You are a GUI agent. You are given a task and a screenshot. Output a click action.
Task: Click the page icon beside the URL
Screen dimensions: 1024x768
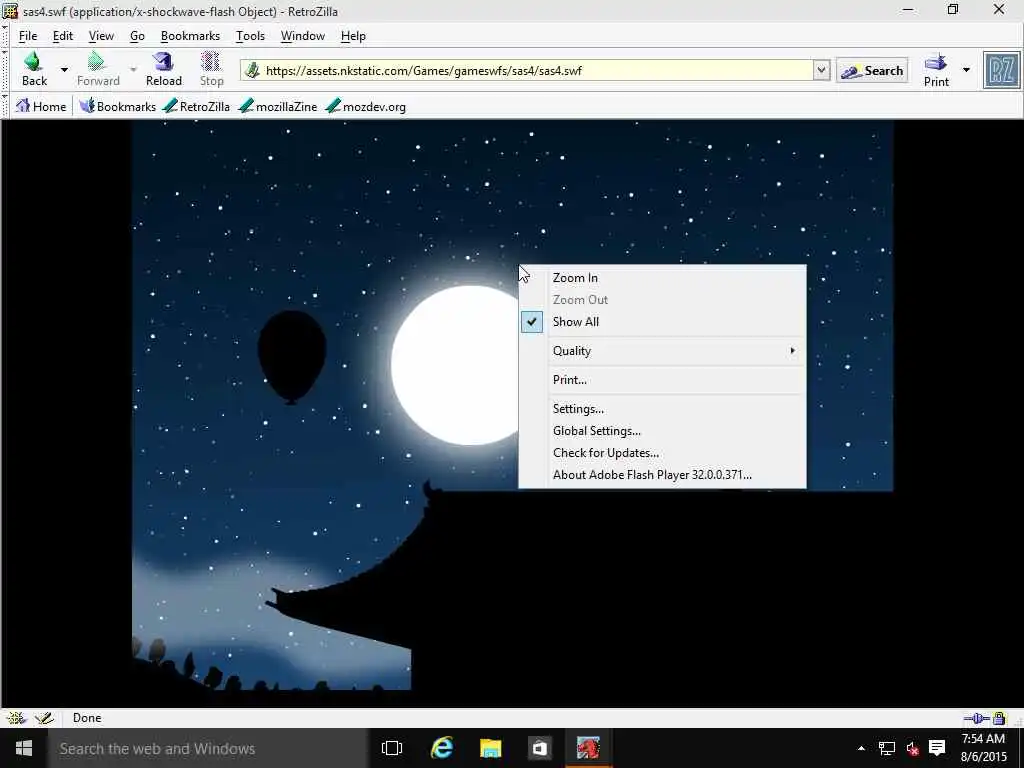(253, 71)
